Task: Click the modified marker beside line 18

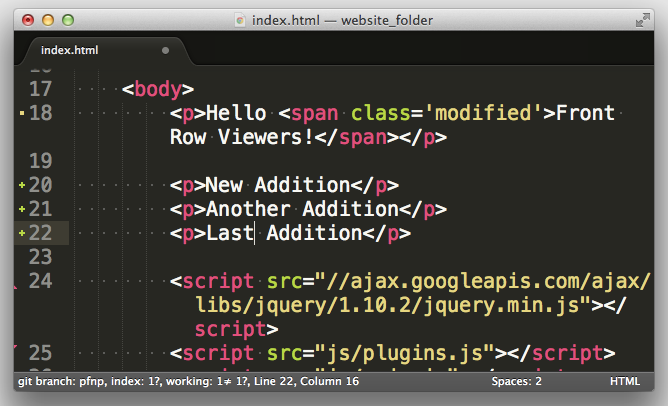Action: 22,113
